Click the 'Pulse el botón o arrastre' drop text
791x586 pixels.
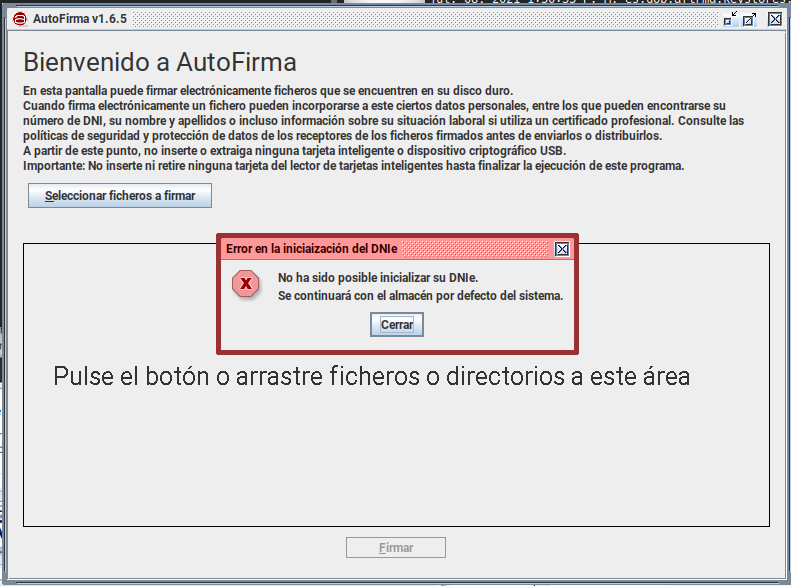pos(371,377)
